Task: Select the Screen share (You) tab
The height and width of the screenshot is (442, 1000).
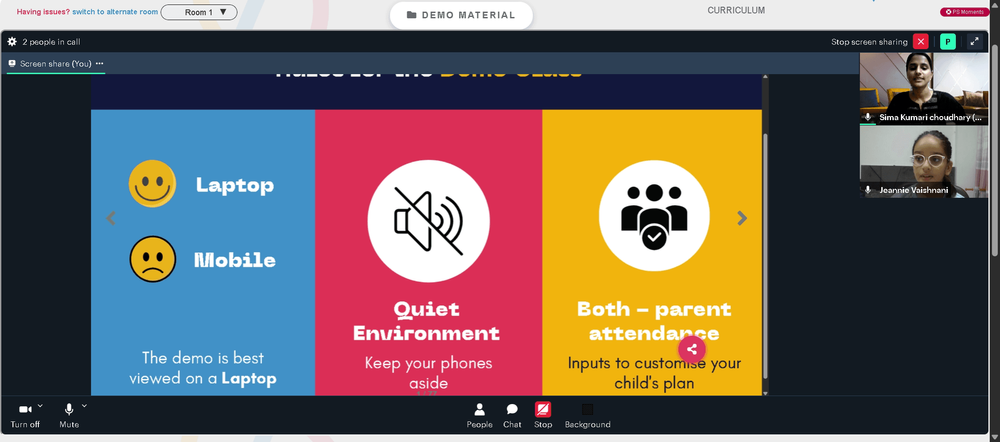Action: (x=55, y=64)
